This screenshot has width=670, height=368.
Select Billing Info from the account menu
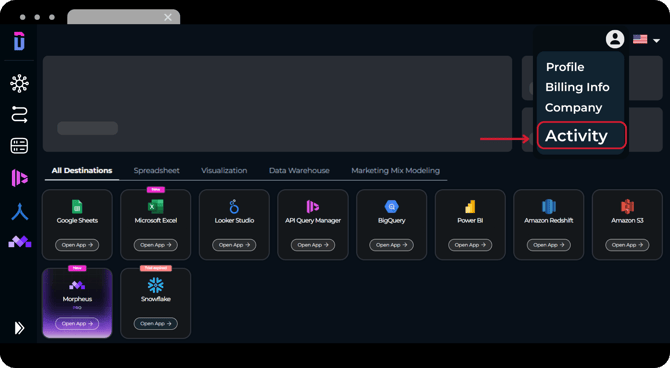577,87
